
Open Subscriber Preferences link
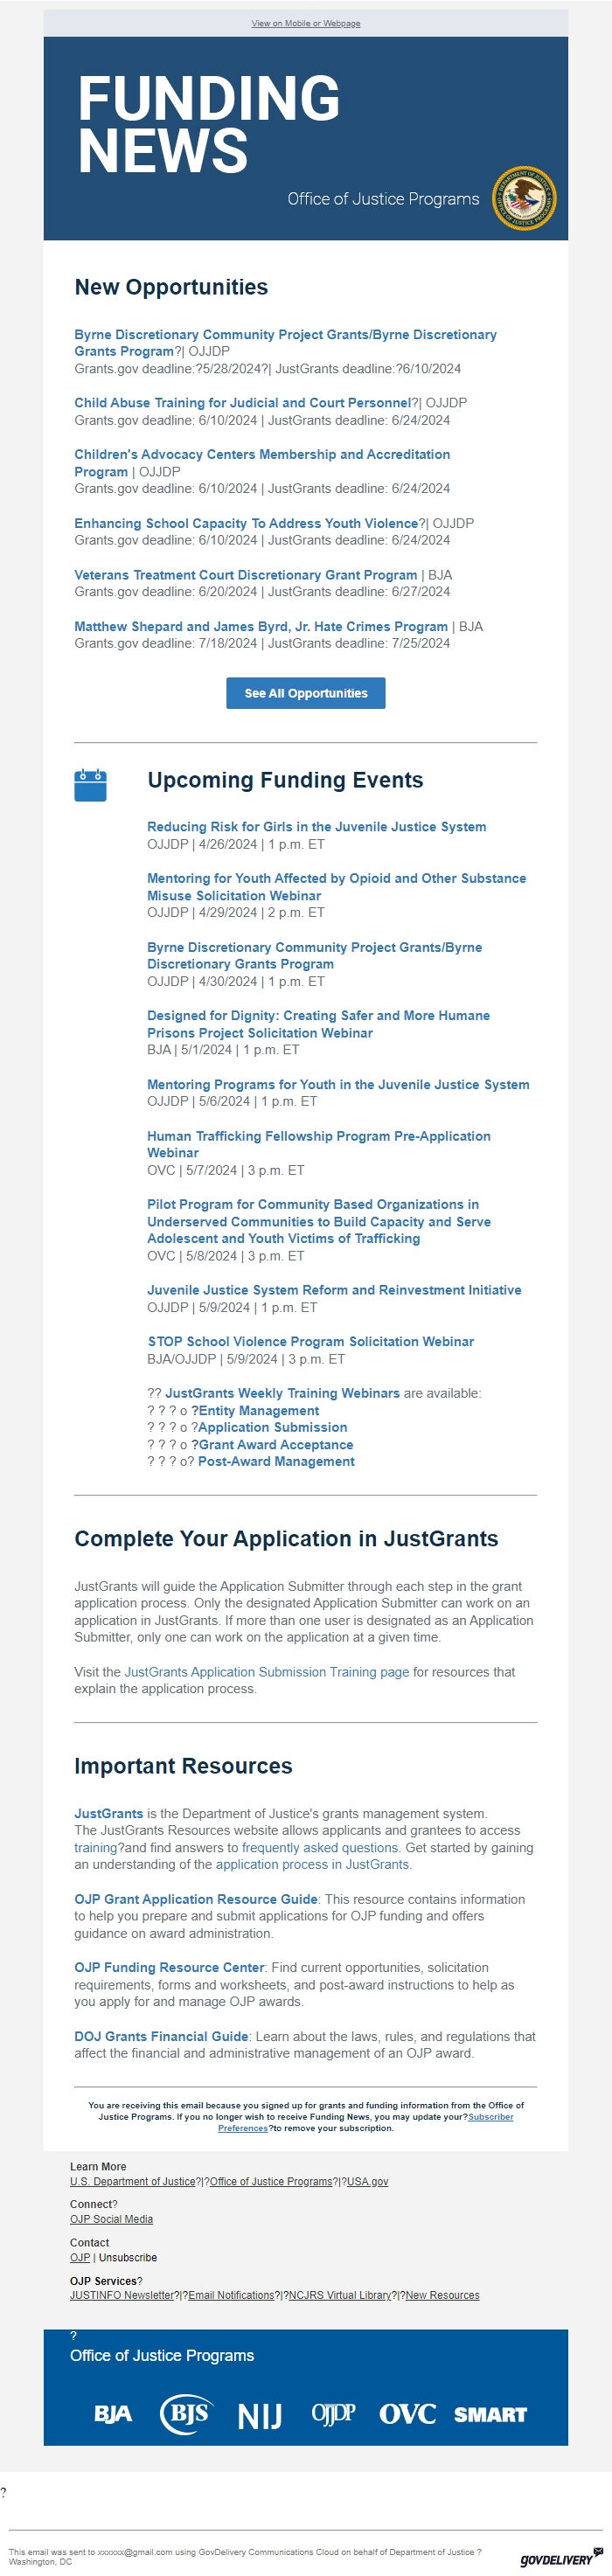click(x=366, y=2122)
